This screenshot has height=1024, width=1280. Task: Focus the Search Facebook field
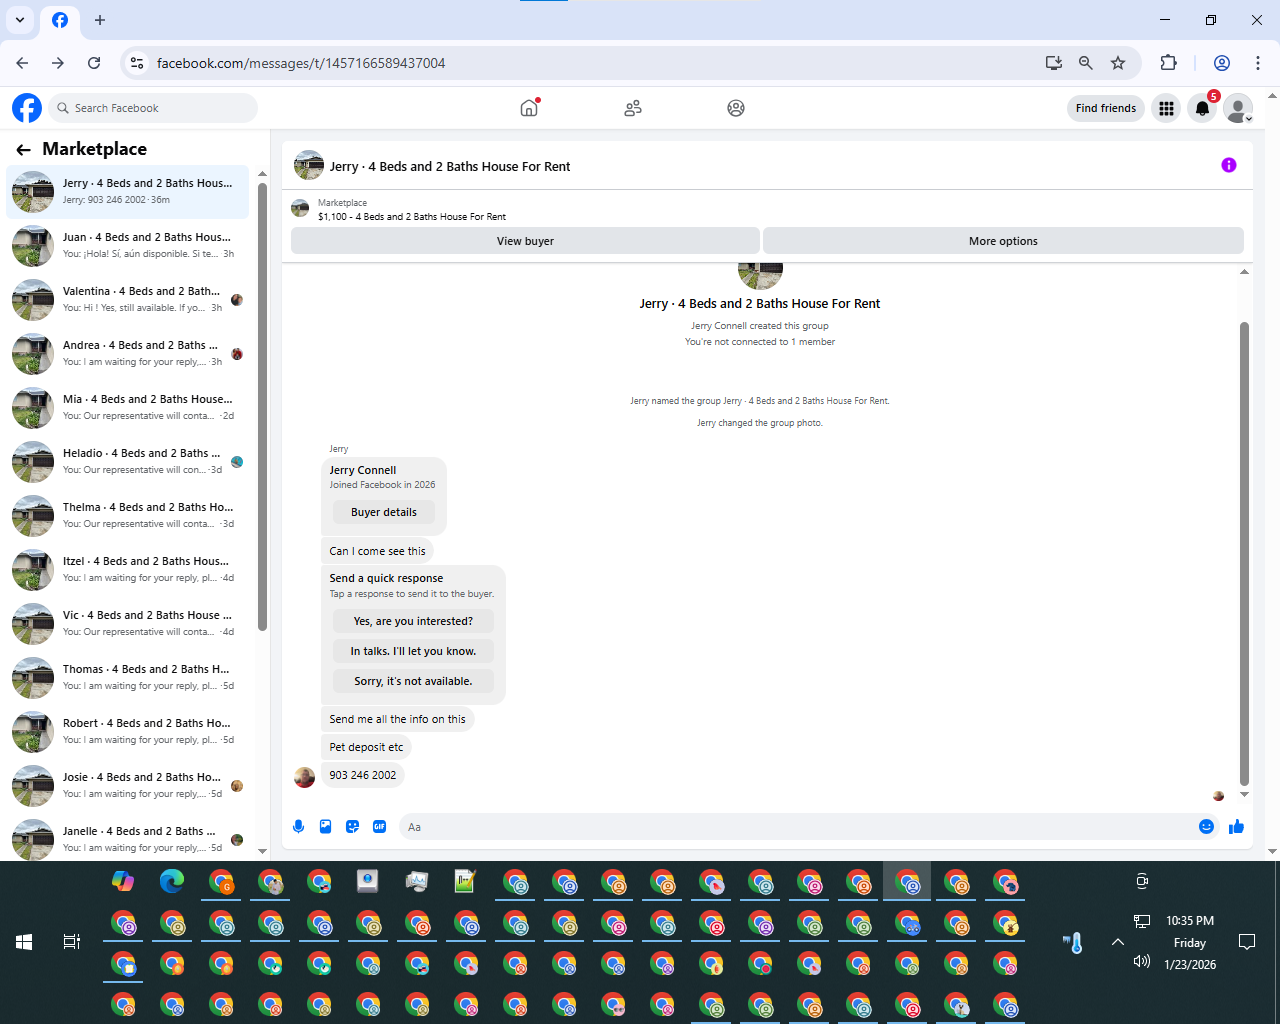[x=153, y=108]
